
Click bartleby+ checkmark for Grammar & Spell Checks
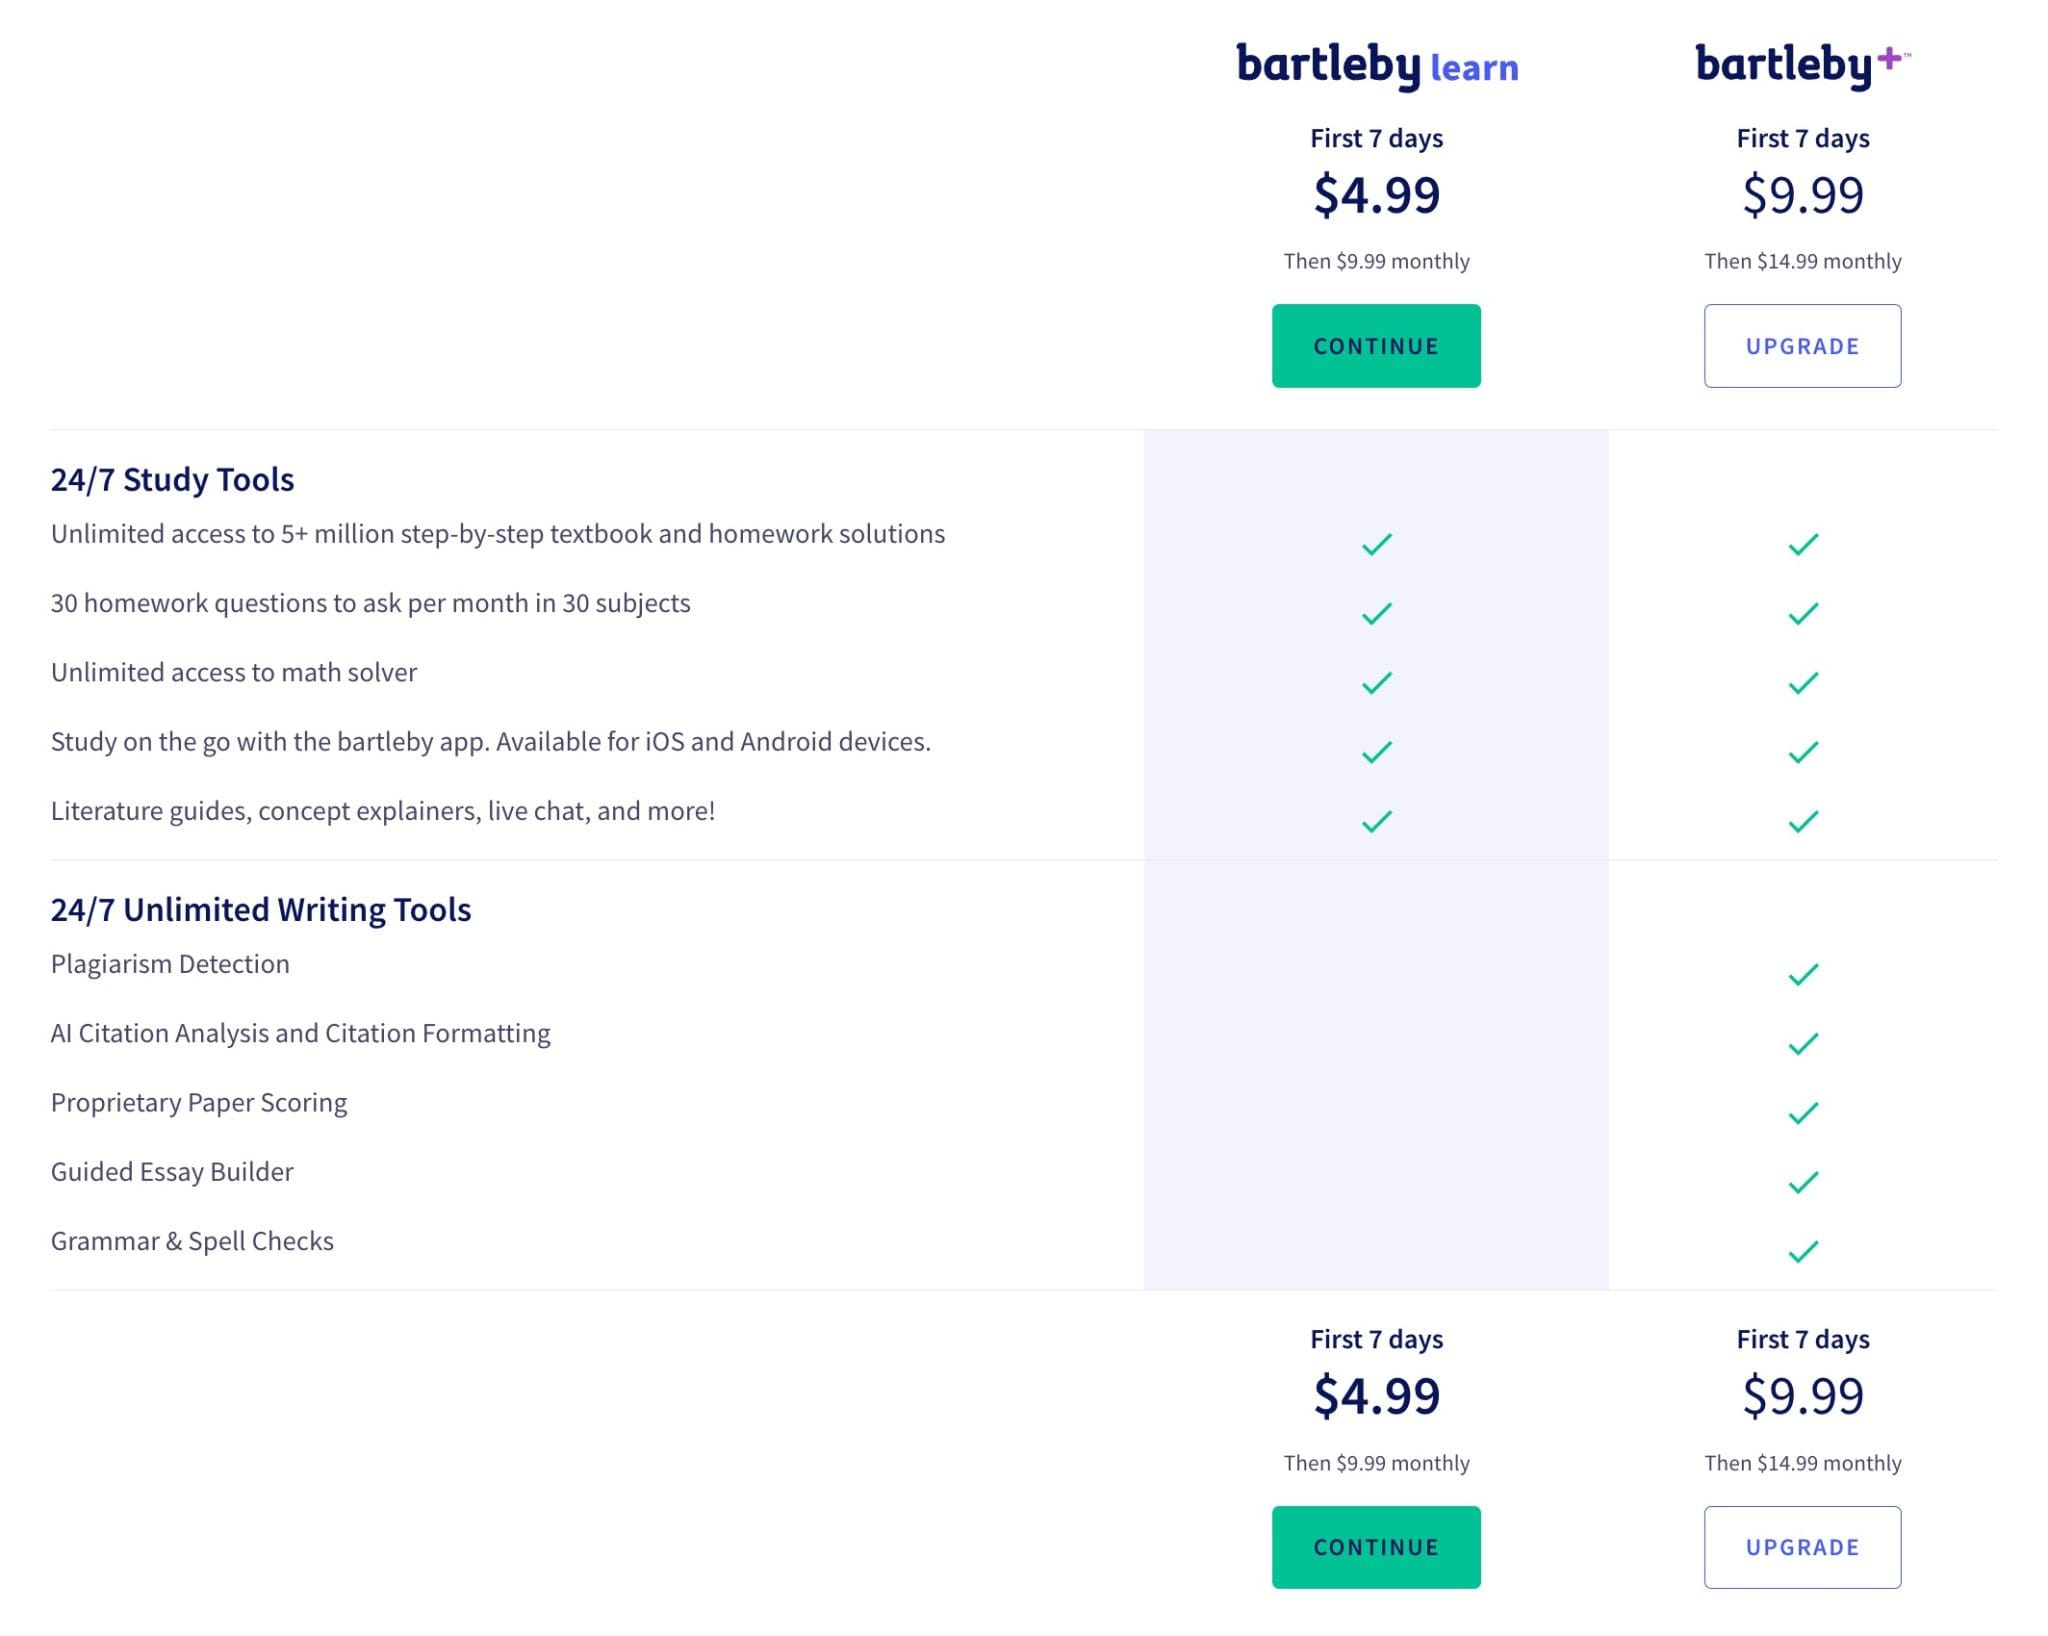1802,1251
